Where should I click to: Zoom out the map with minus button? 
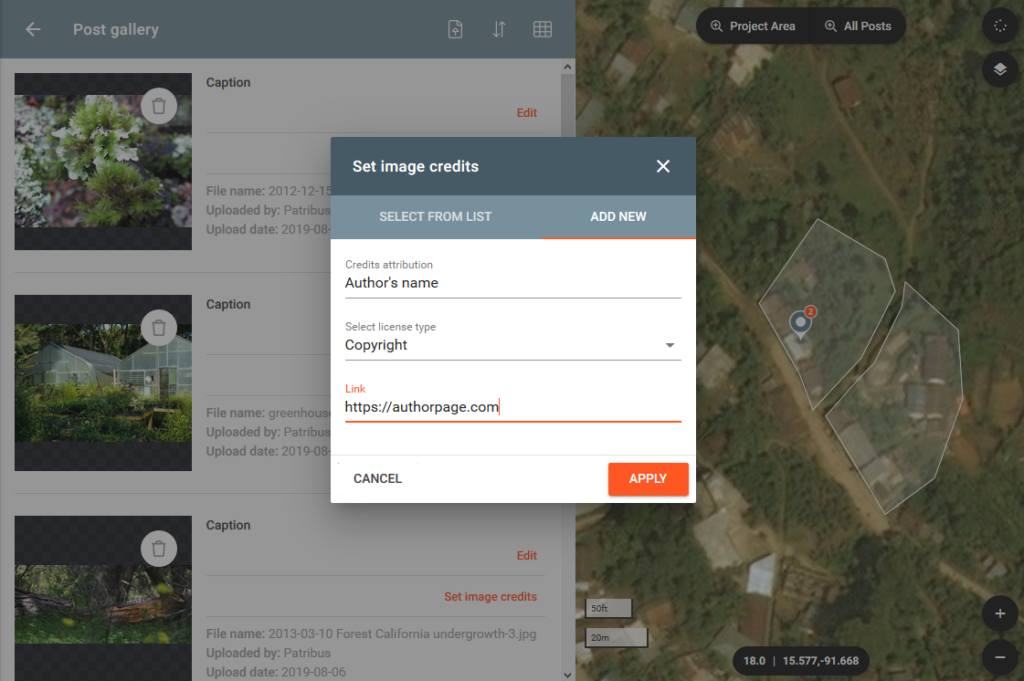click(1000, 657)
